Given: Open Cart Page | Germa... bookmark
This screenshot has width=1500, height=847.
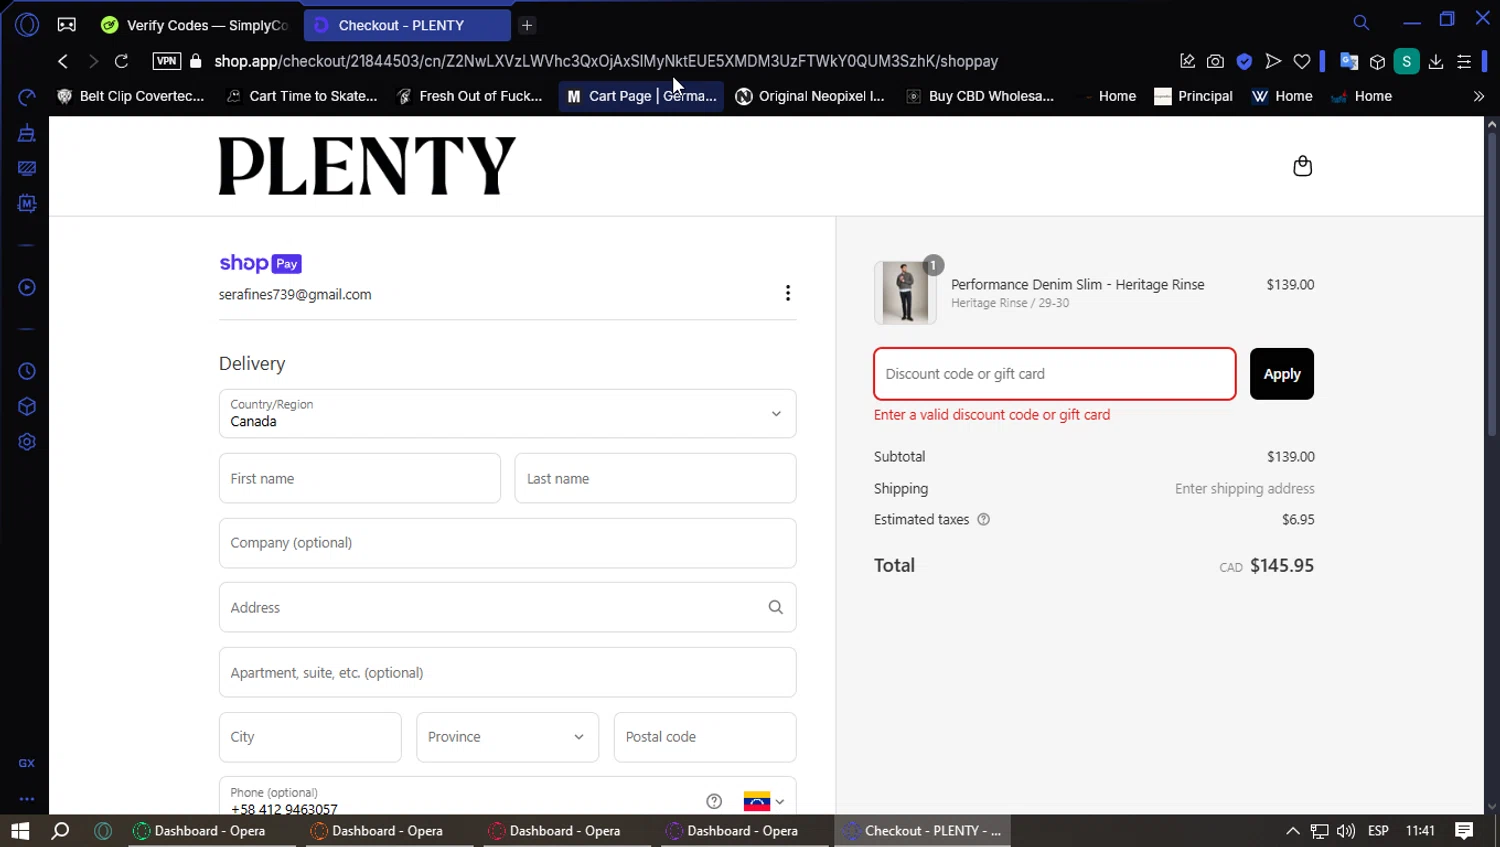Looking at the screenshot, I should click(x=641, y=96).
